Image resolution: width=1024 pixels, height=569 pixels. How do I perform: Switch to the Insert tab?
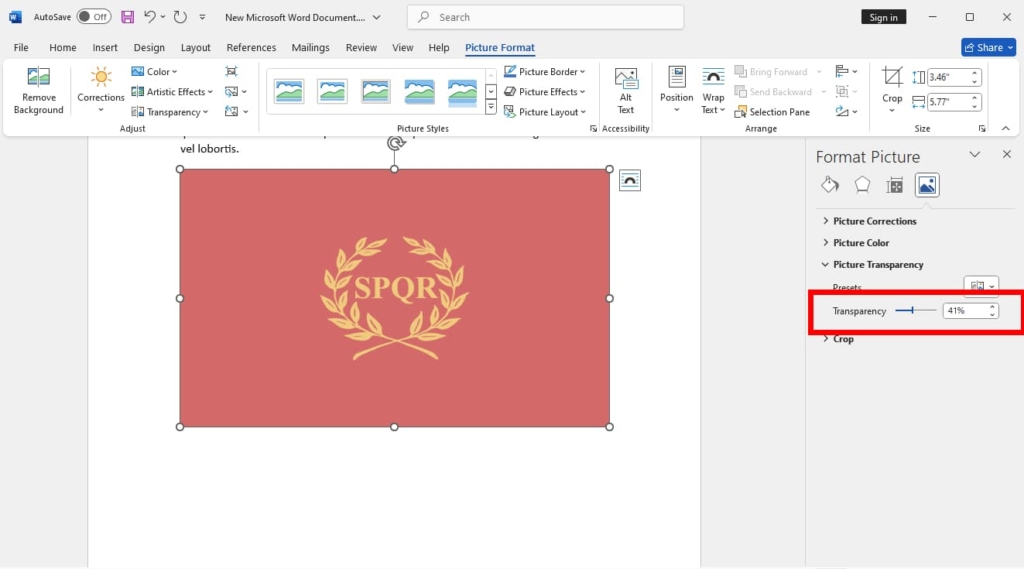coord(105,48)
